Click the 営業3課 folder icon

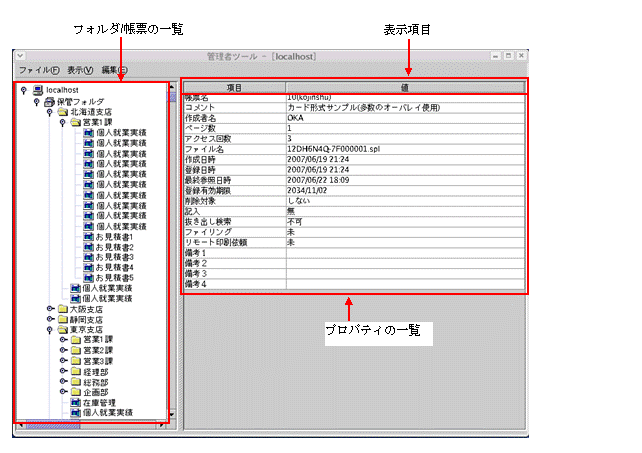click(x=76, y=361)
